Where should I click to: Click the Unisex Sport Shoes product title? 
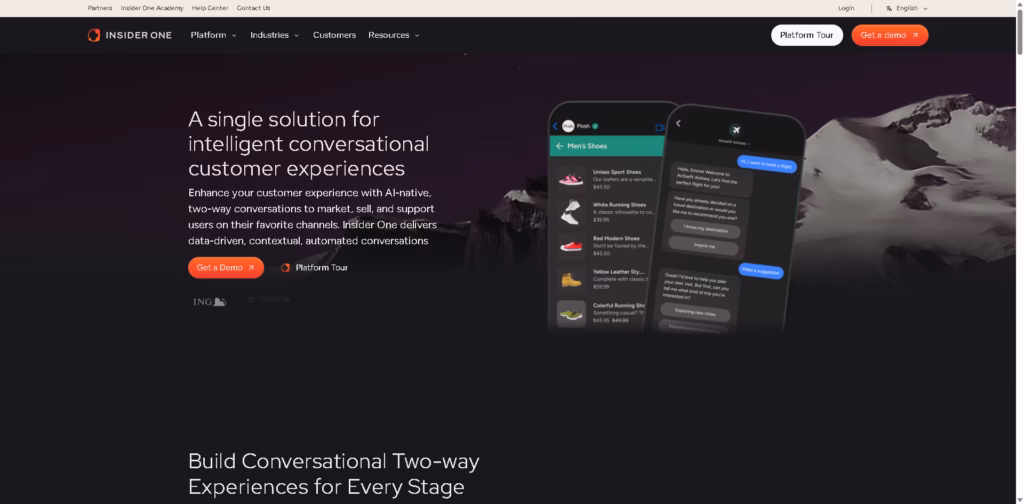point(616,172)
